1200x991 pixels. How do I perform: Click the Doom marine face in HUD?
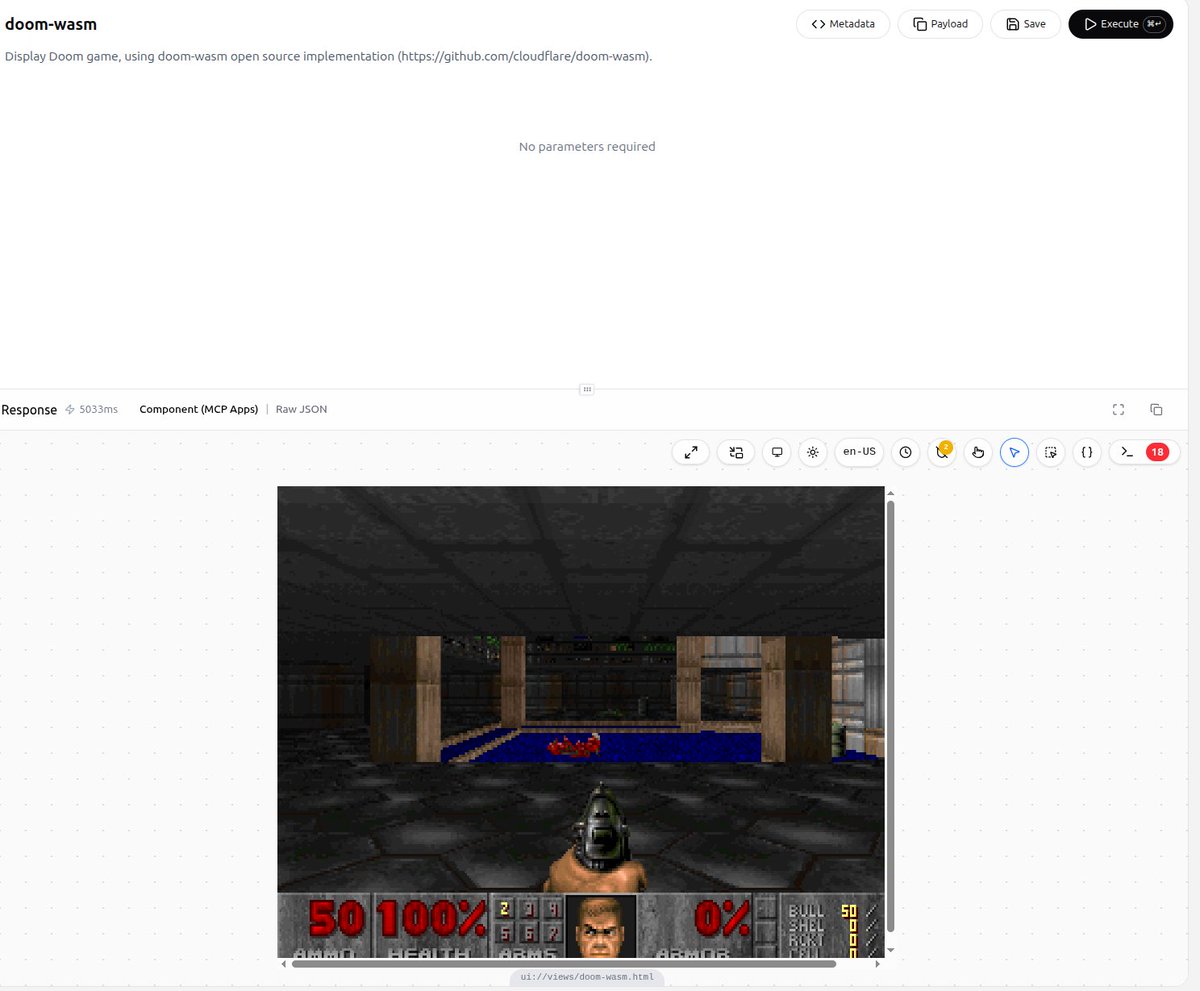point(601,927)
